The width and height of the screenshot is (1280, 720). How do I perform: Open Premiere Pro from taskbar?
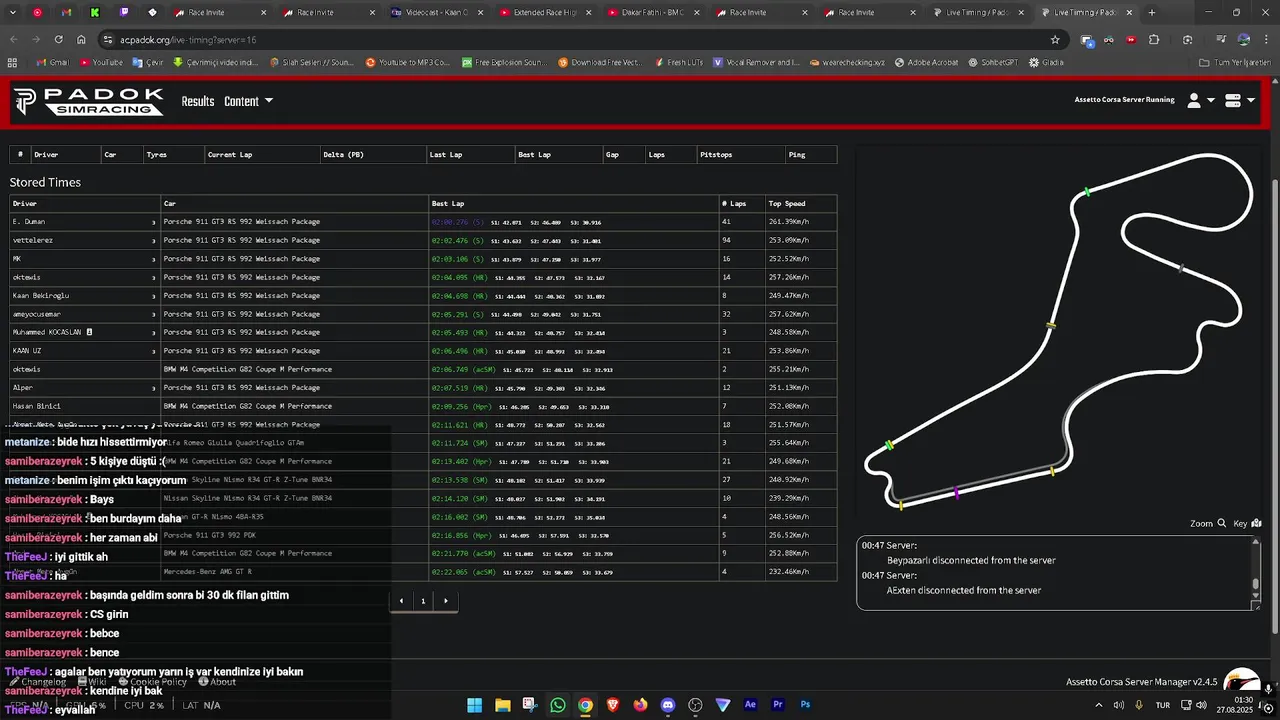click(778, 705)
